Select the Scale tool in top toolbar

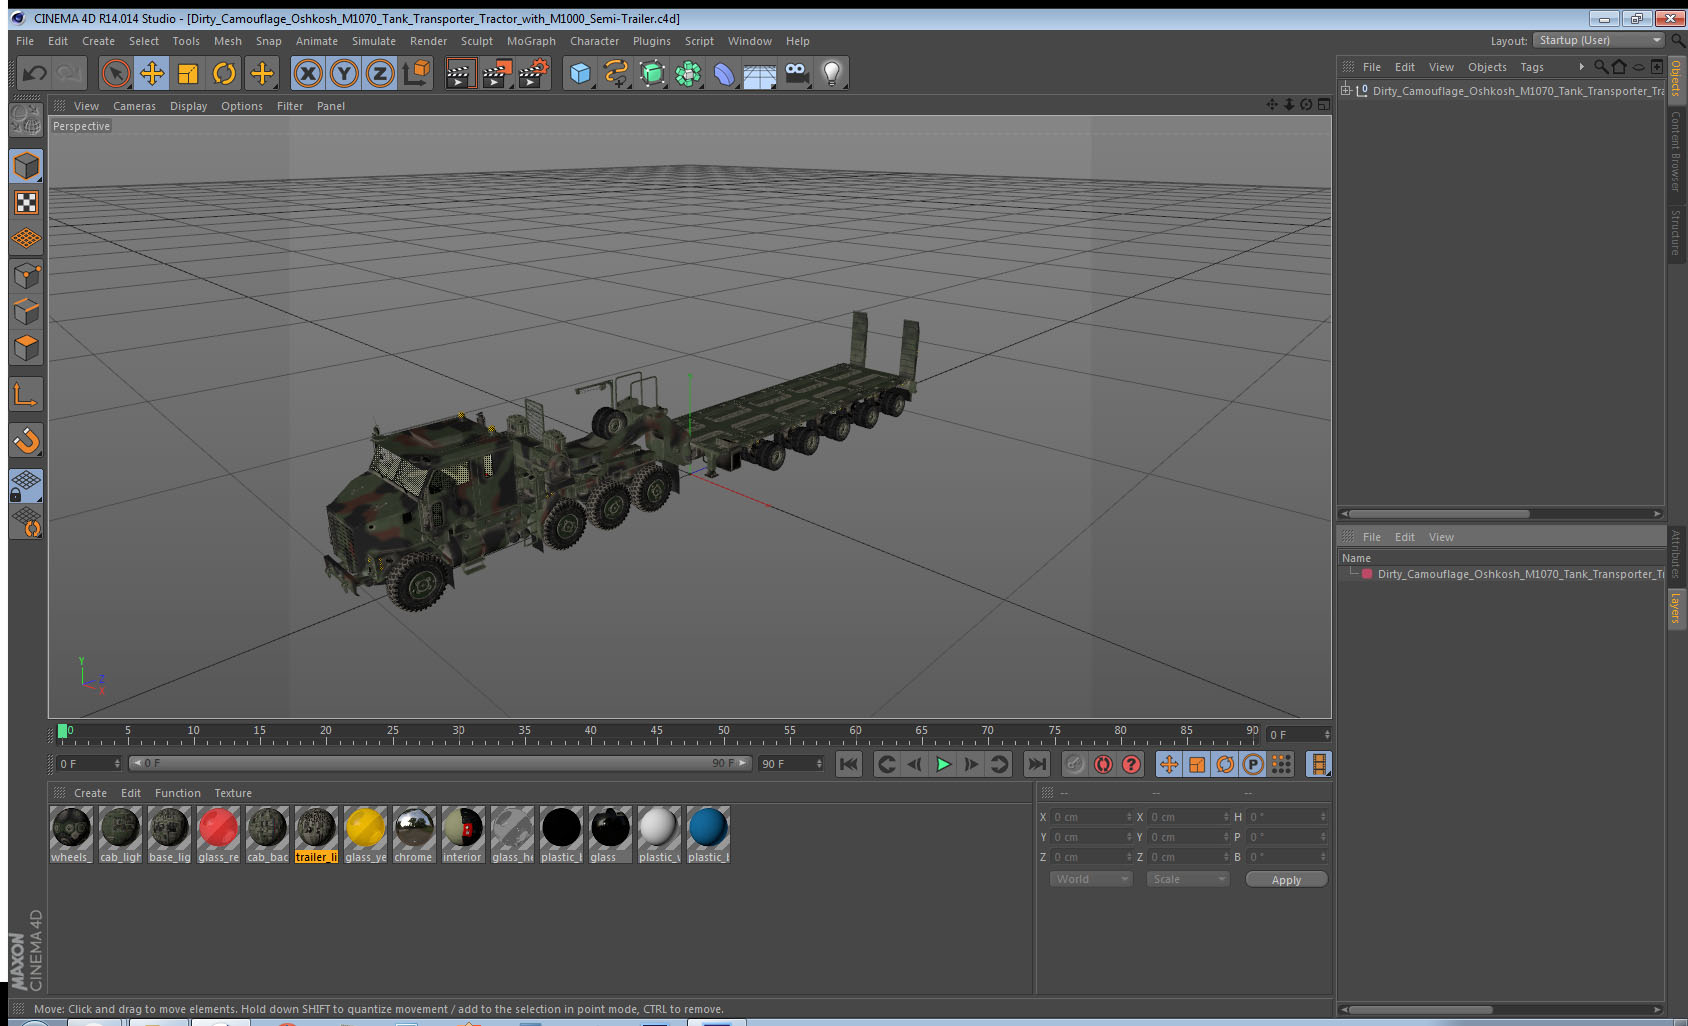pyautogui.click(x=188, y=73)
